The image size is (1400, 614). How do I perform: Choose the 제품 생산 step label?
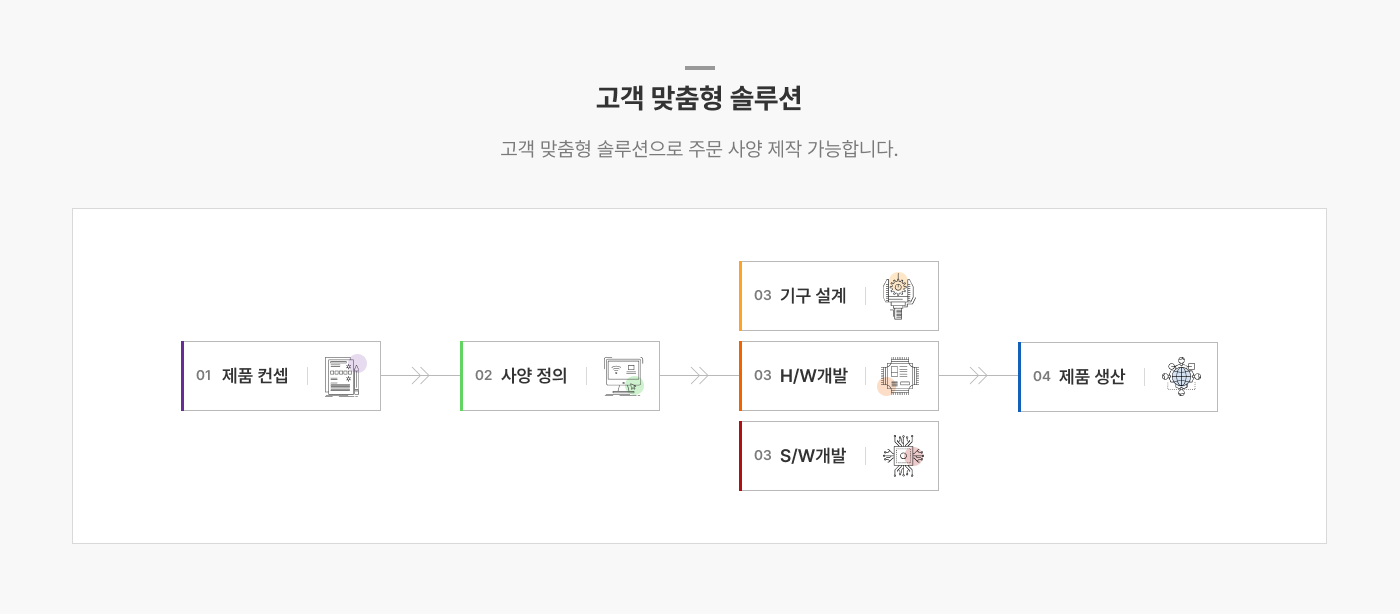(x=1092, y=377)
